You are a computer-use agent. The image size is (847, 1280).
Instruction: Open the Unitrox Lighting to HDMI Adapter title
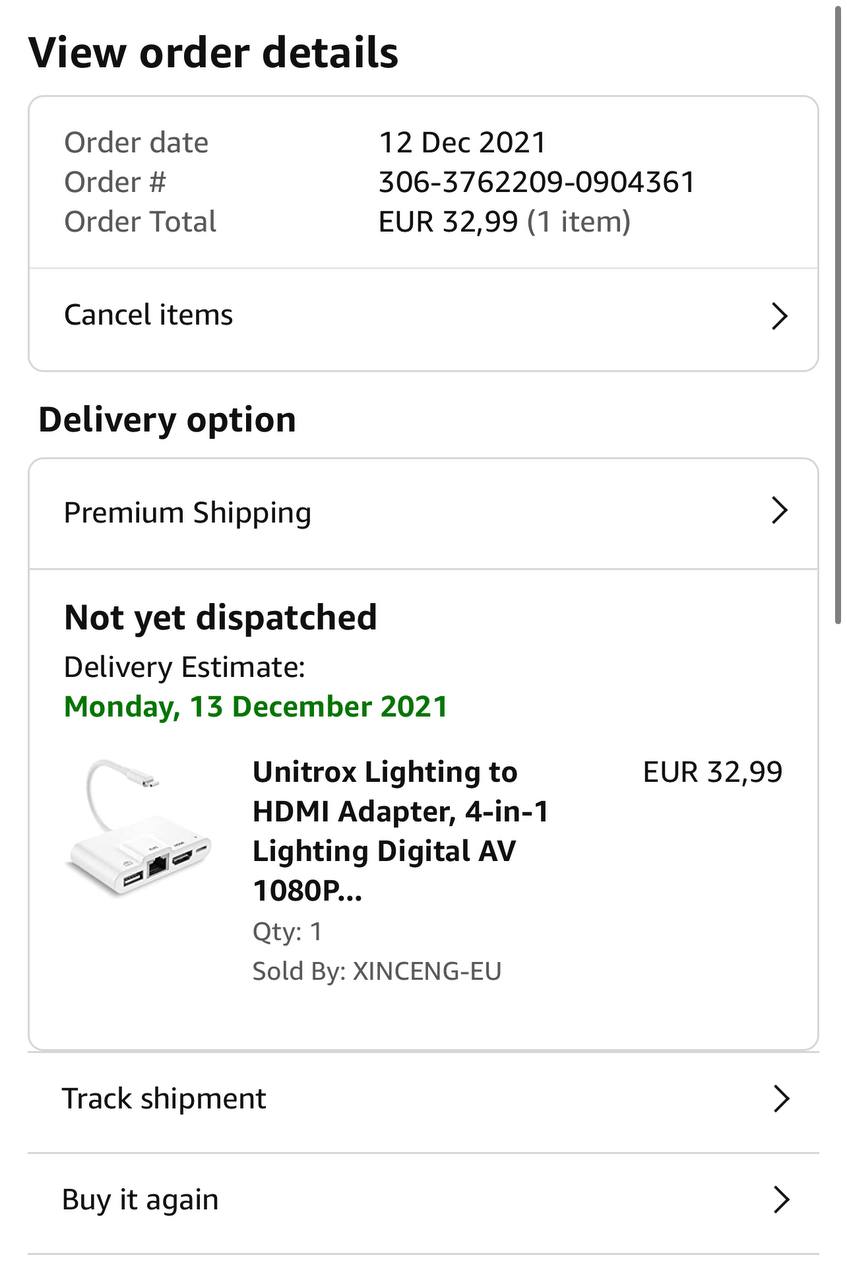click(x=400, y=831)
